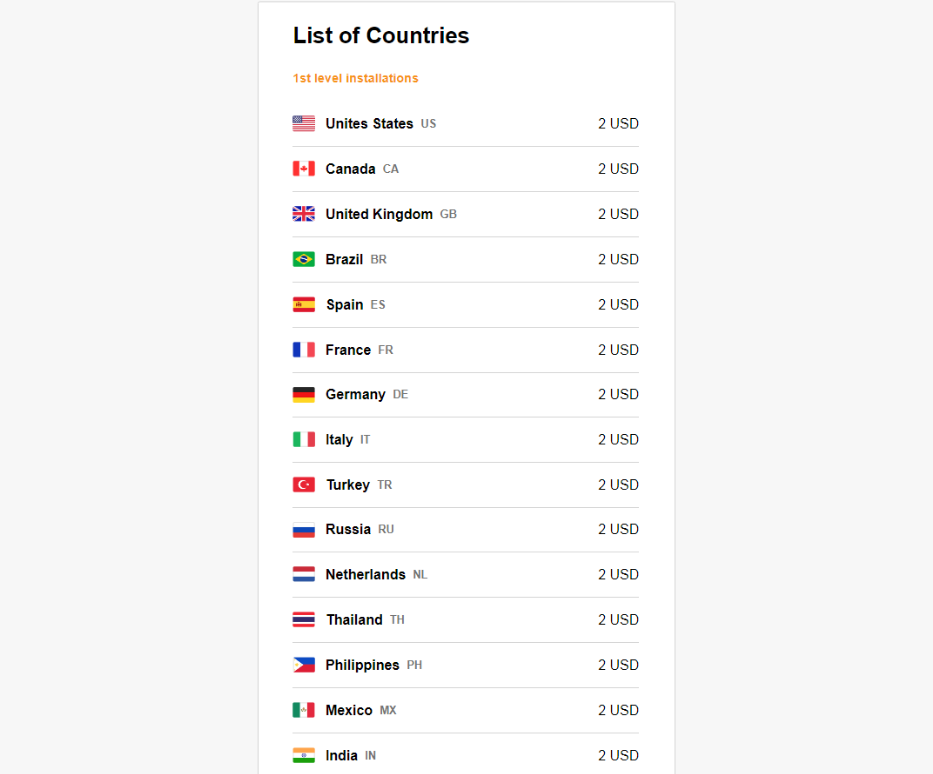
Task: Select the Italy country name
Action: coord(339,440)
